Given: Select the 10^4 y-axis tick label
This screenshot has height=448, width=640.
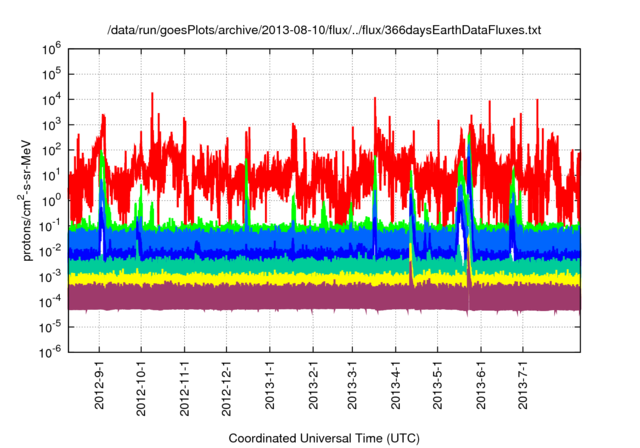Looking at the screenshot, I should [51, 100].
